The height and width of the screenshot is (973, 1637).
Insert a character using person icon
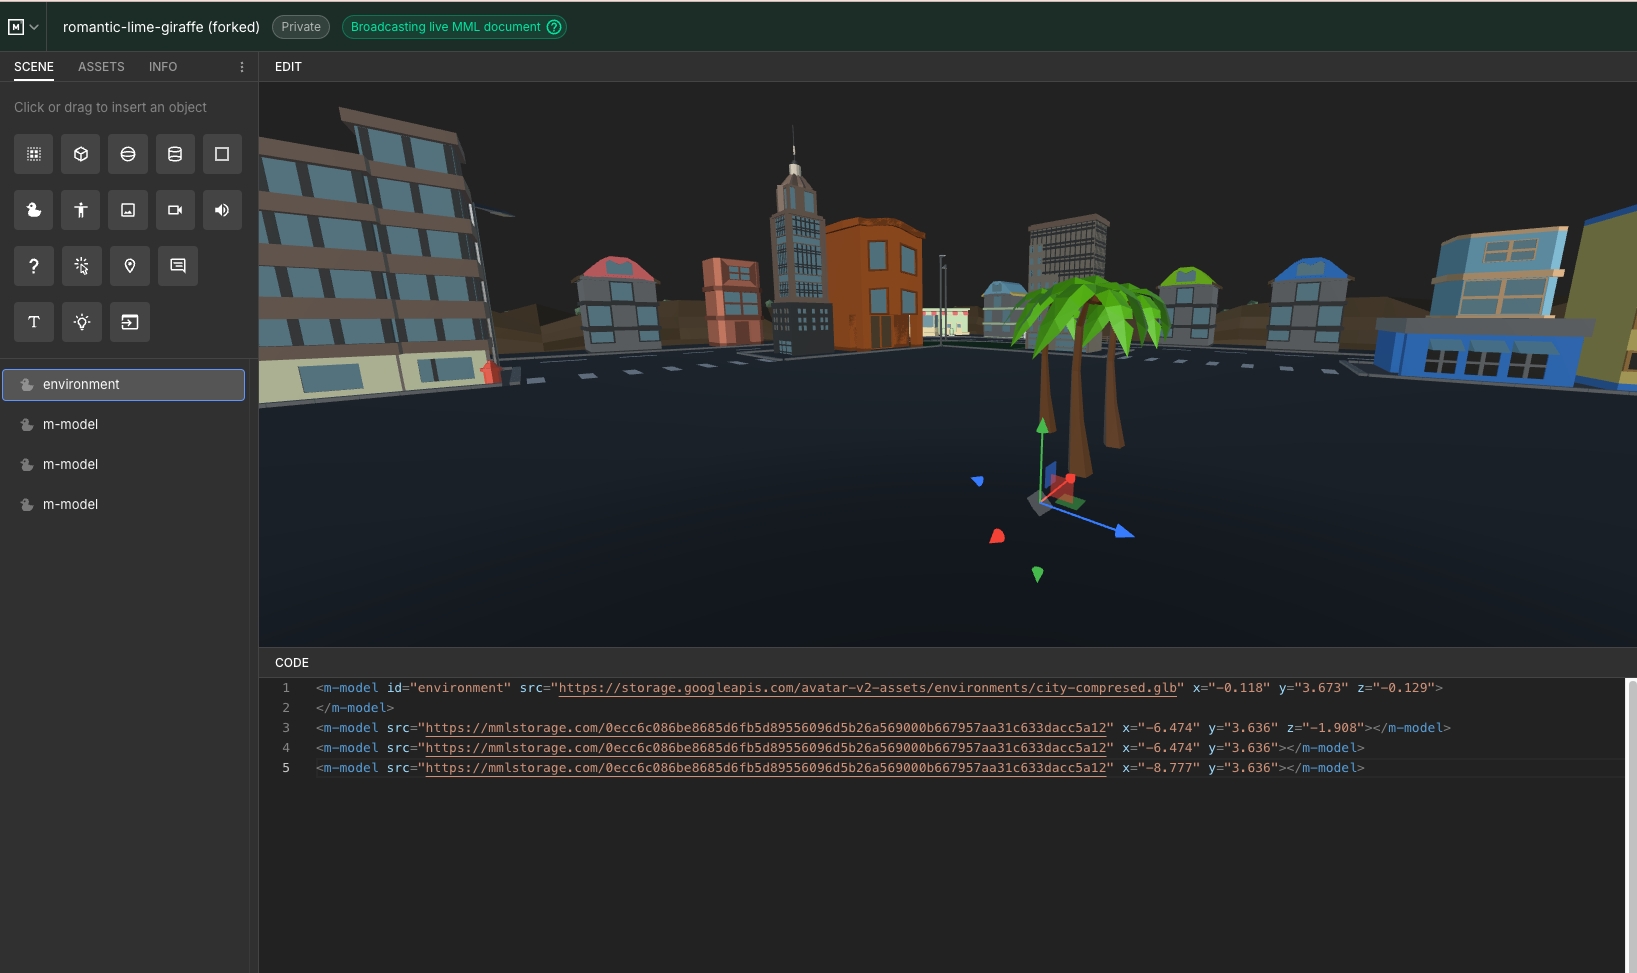81,210
